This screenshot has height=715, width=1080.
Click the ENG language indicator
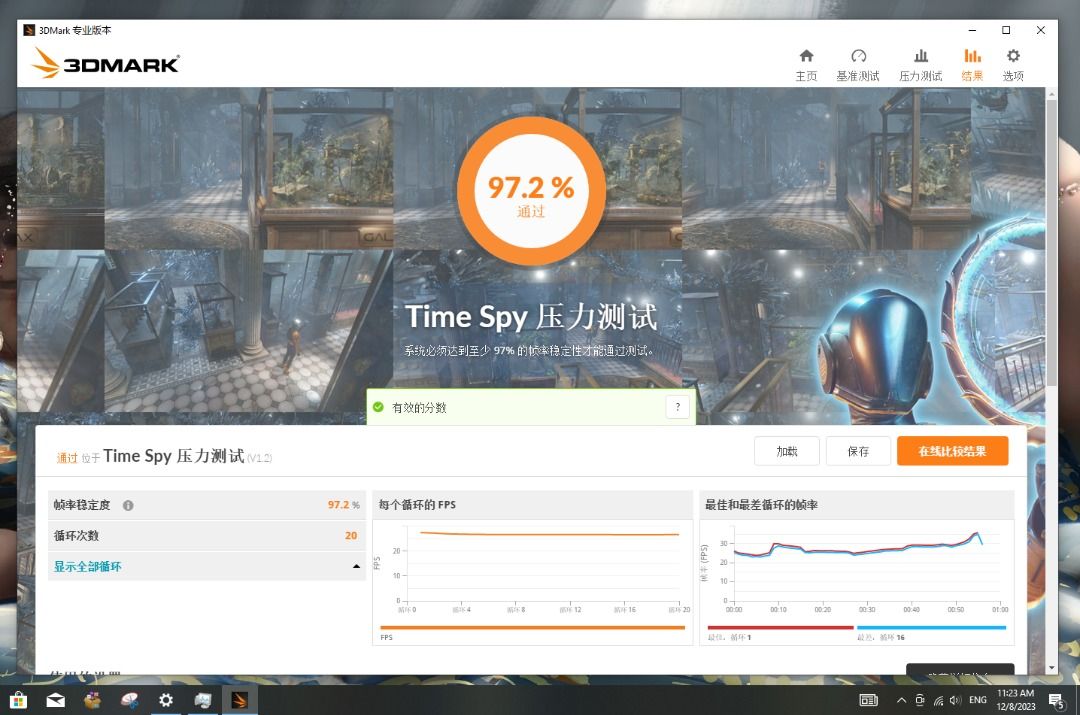click(x=977, y=700)
